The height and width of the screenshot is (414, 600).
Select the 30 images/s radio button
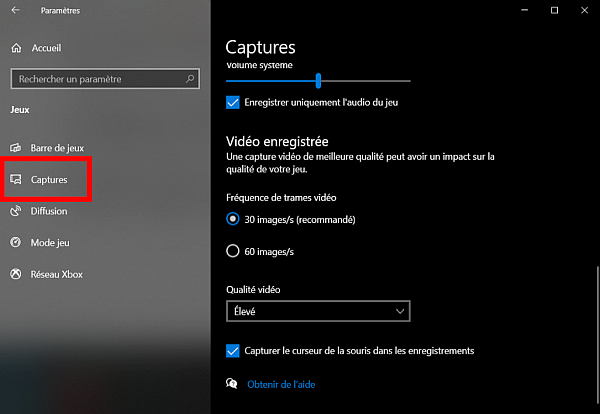(x=233, y=219)
